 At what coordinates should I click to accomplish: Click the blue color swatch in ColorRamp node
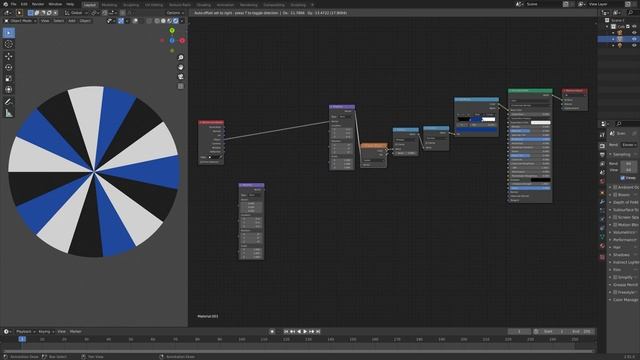point(476,130)
